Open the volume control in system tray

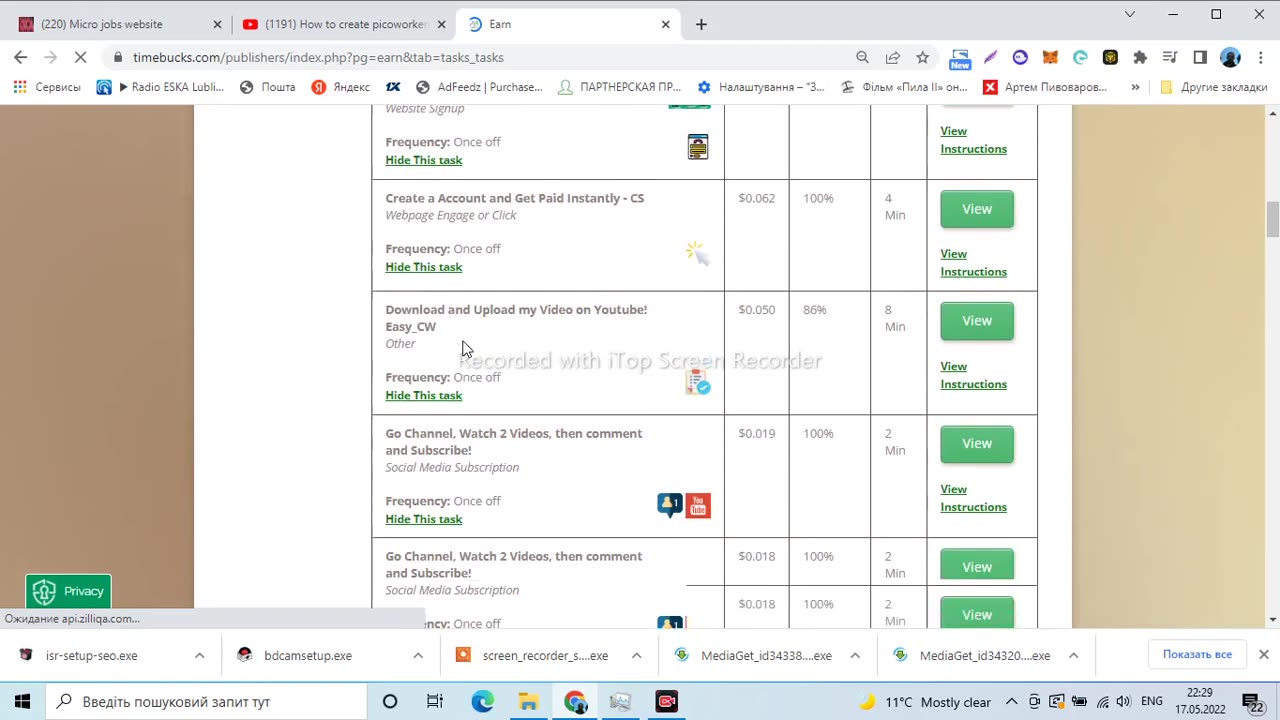(1123, 702)
